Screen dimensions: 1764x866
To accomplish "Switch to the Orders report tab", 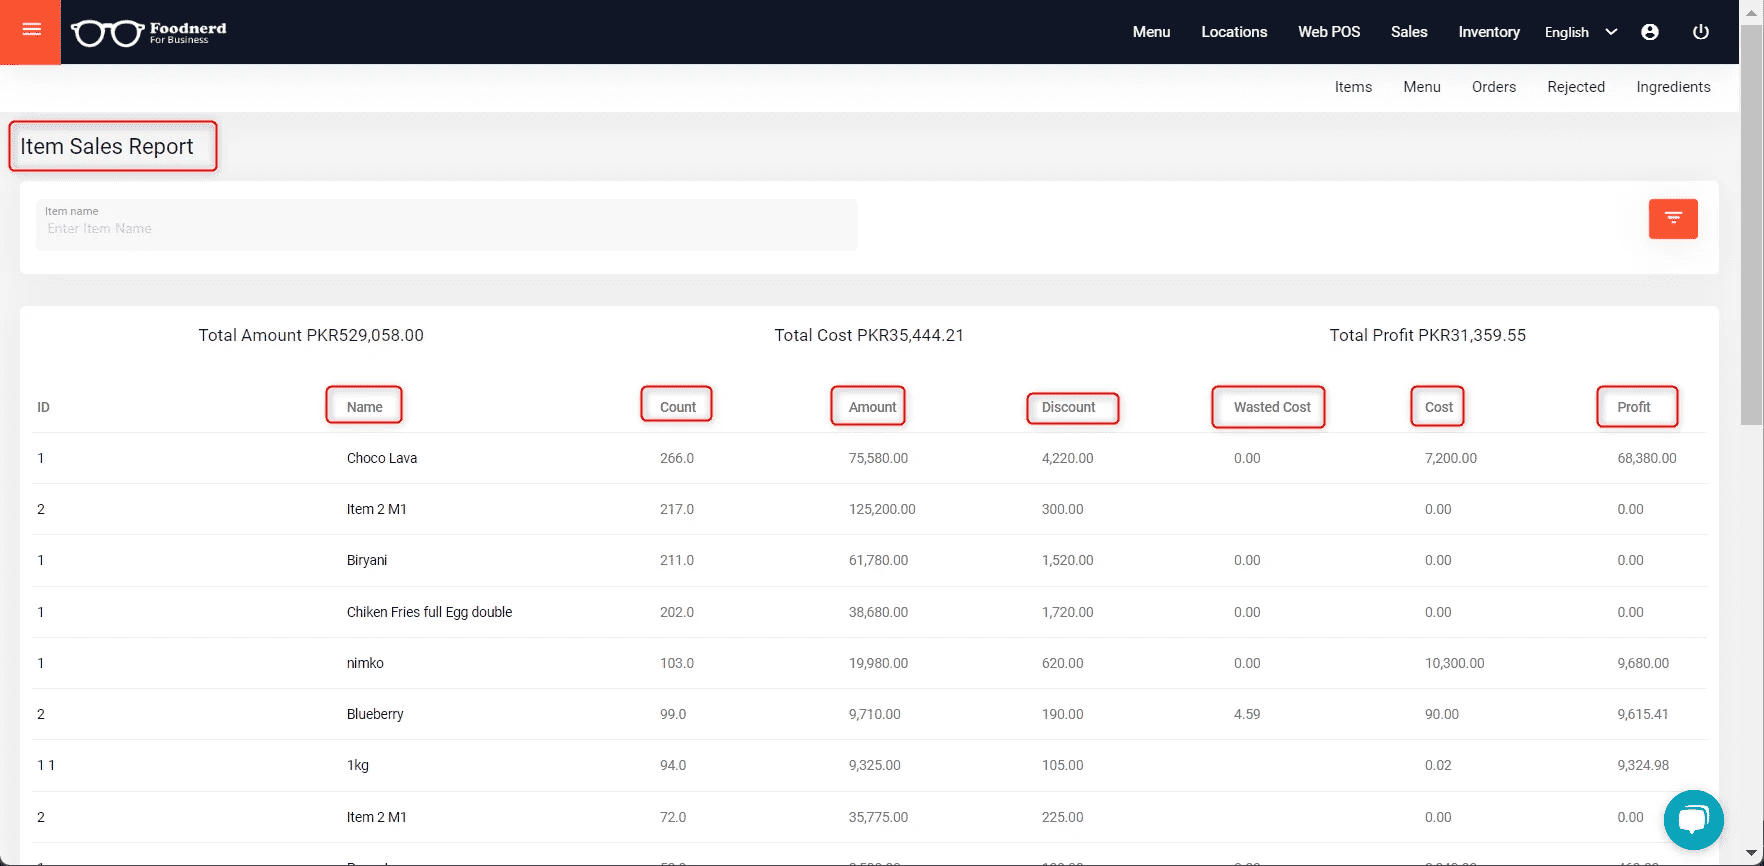I will pos(1494,87).
